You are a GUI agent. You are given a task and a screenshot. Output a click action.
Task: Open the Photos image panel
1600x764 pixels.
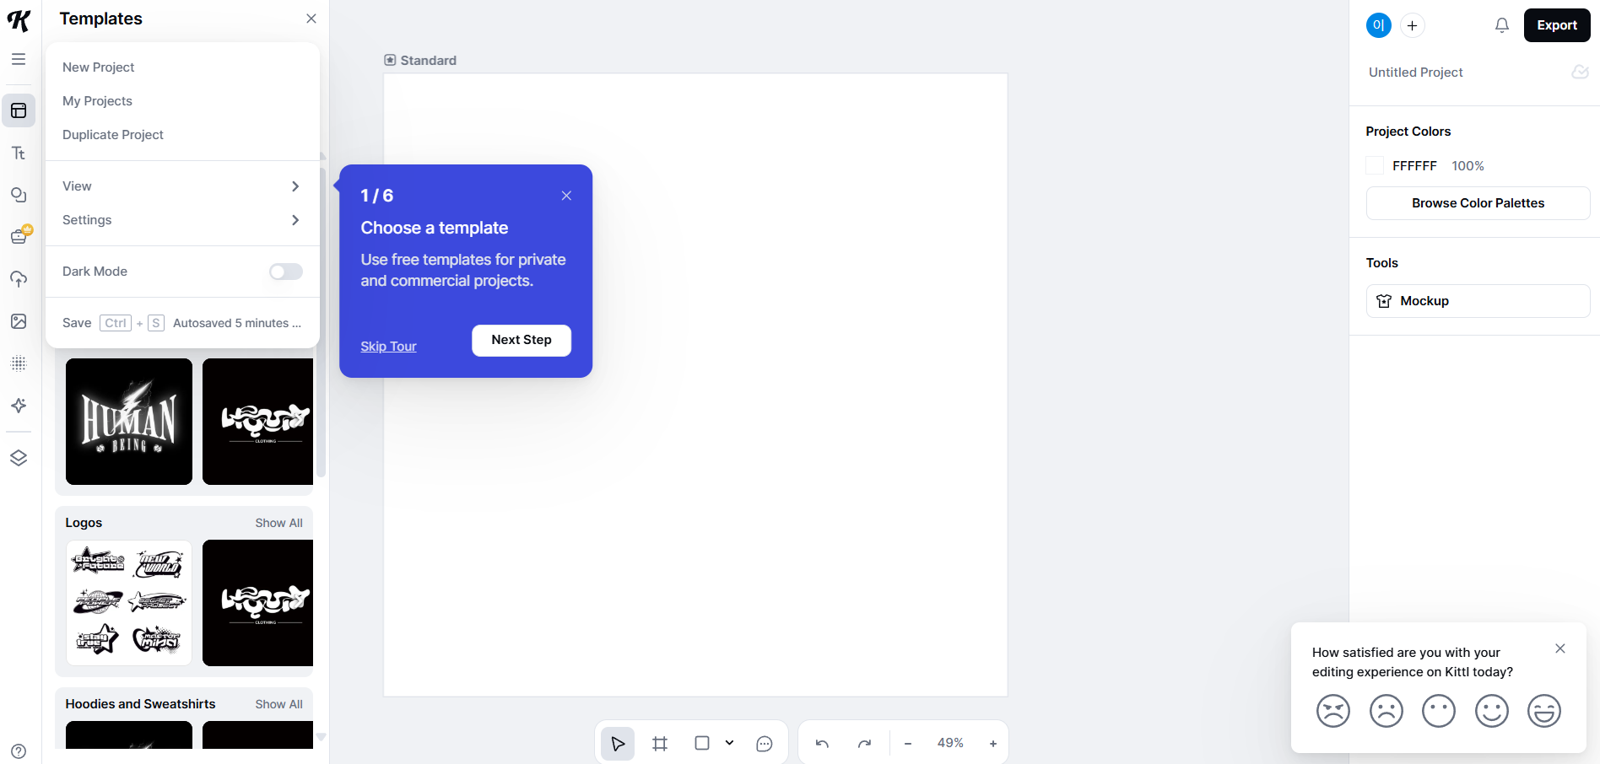coord(18,321)
